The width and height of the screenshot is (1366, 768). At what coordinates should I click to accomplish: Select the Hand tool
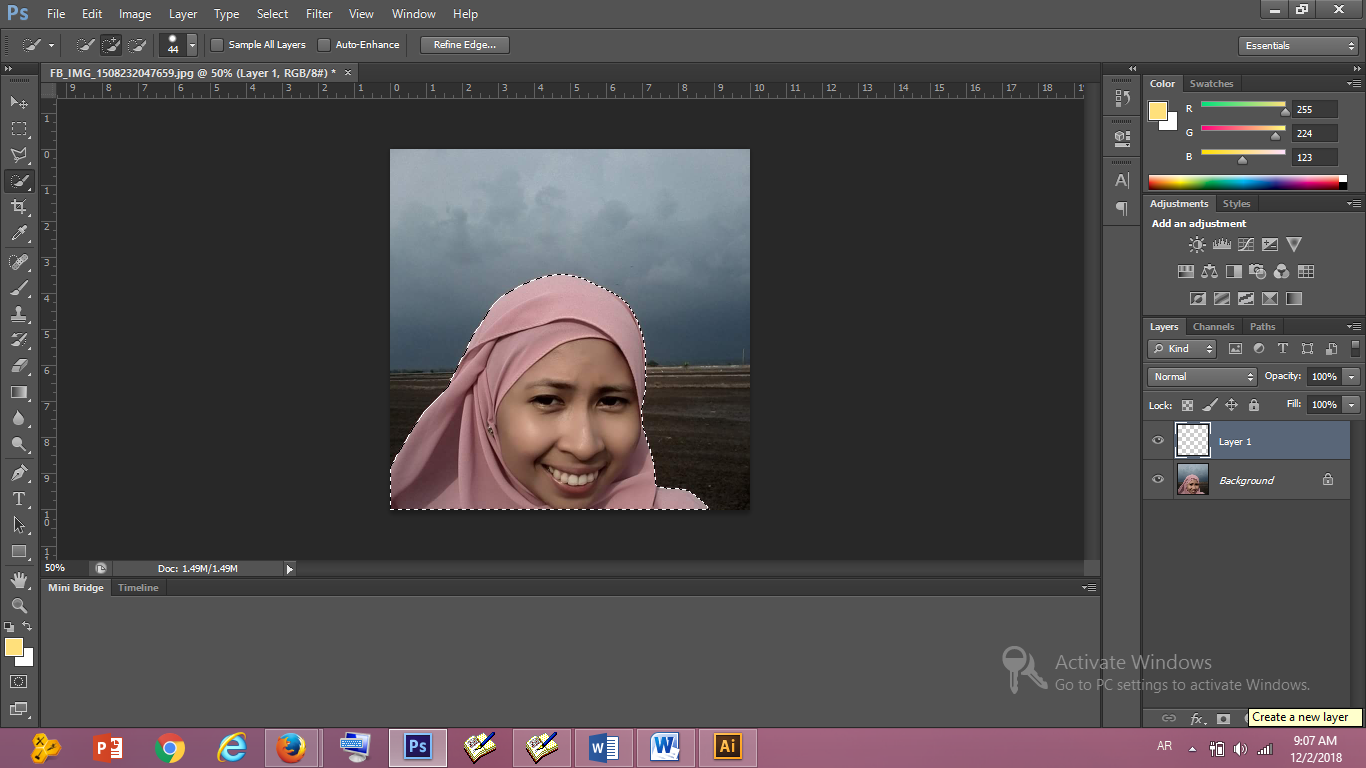pos(19,578)
